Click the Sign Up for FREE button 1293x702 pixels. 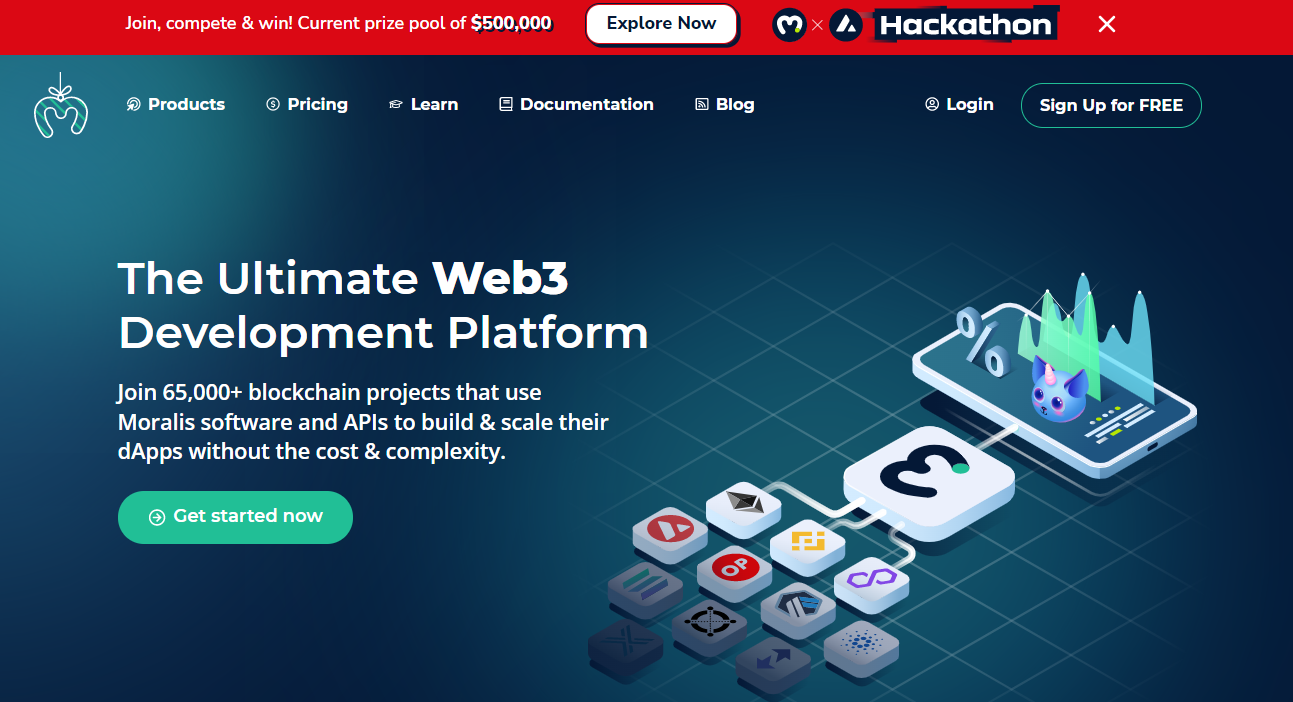[x=1111, y=105]
